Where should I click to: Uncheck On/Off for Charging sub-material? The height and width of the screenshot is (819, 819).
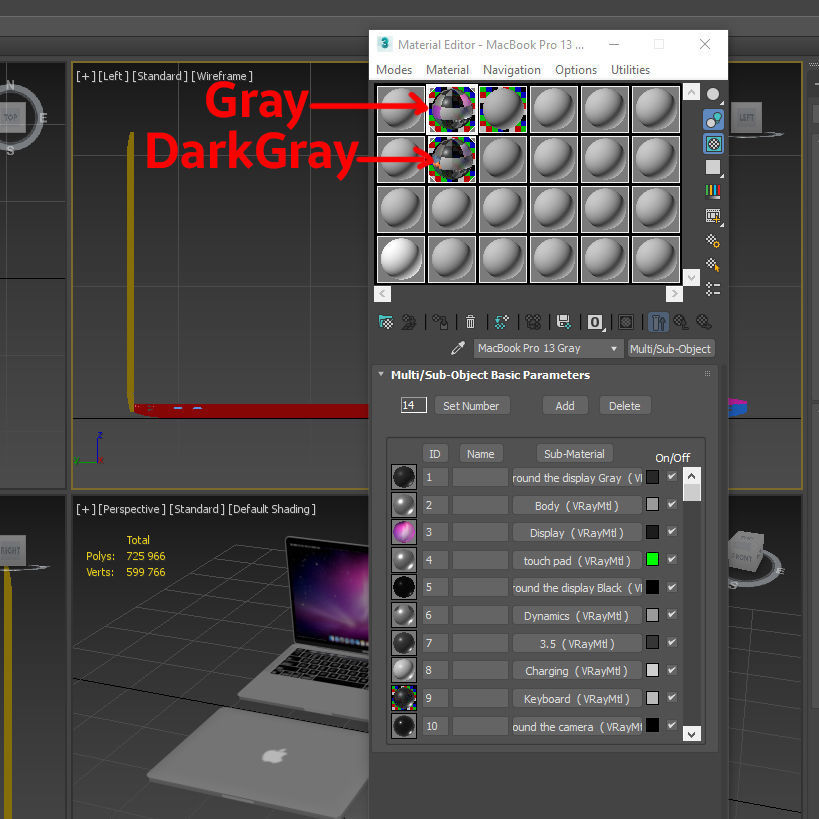(672, 670)
